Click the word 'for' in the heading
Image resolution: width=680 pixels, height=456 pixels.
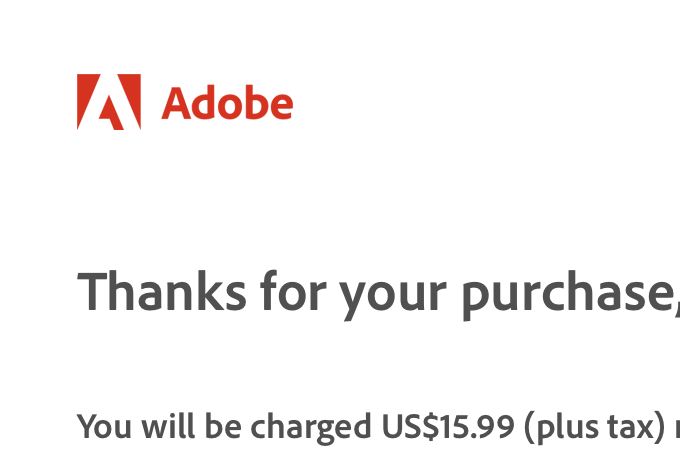point(293,290)
